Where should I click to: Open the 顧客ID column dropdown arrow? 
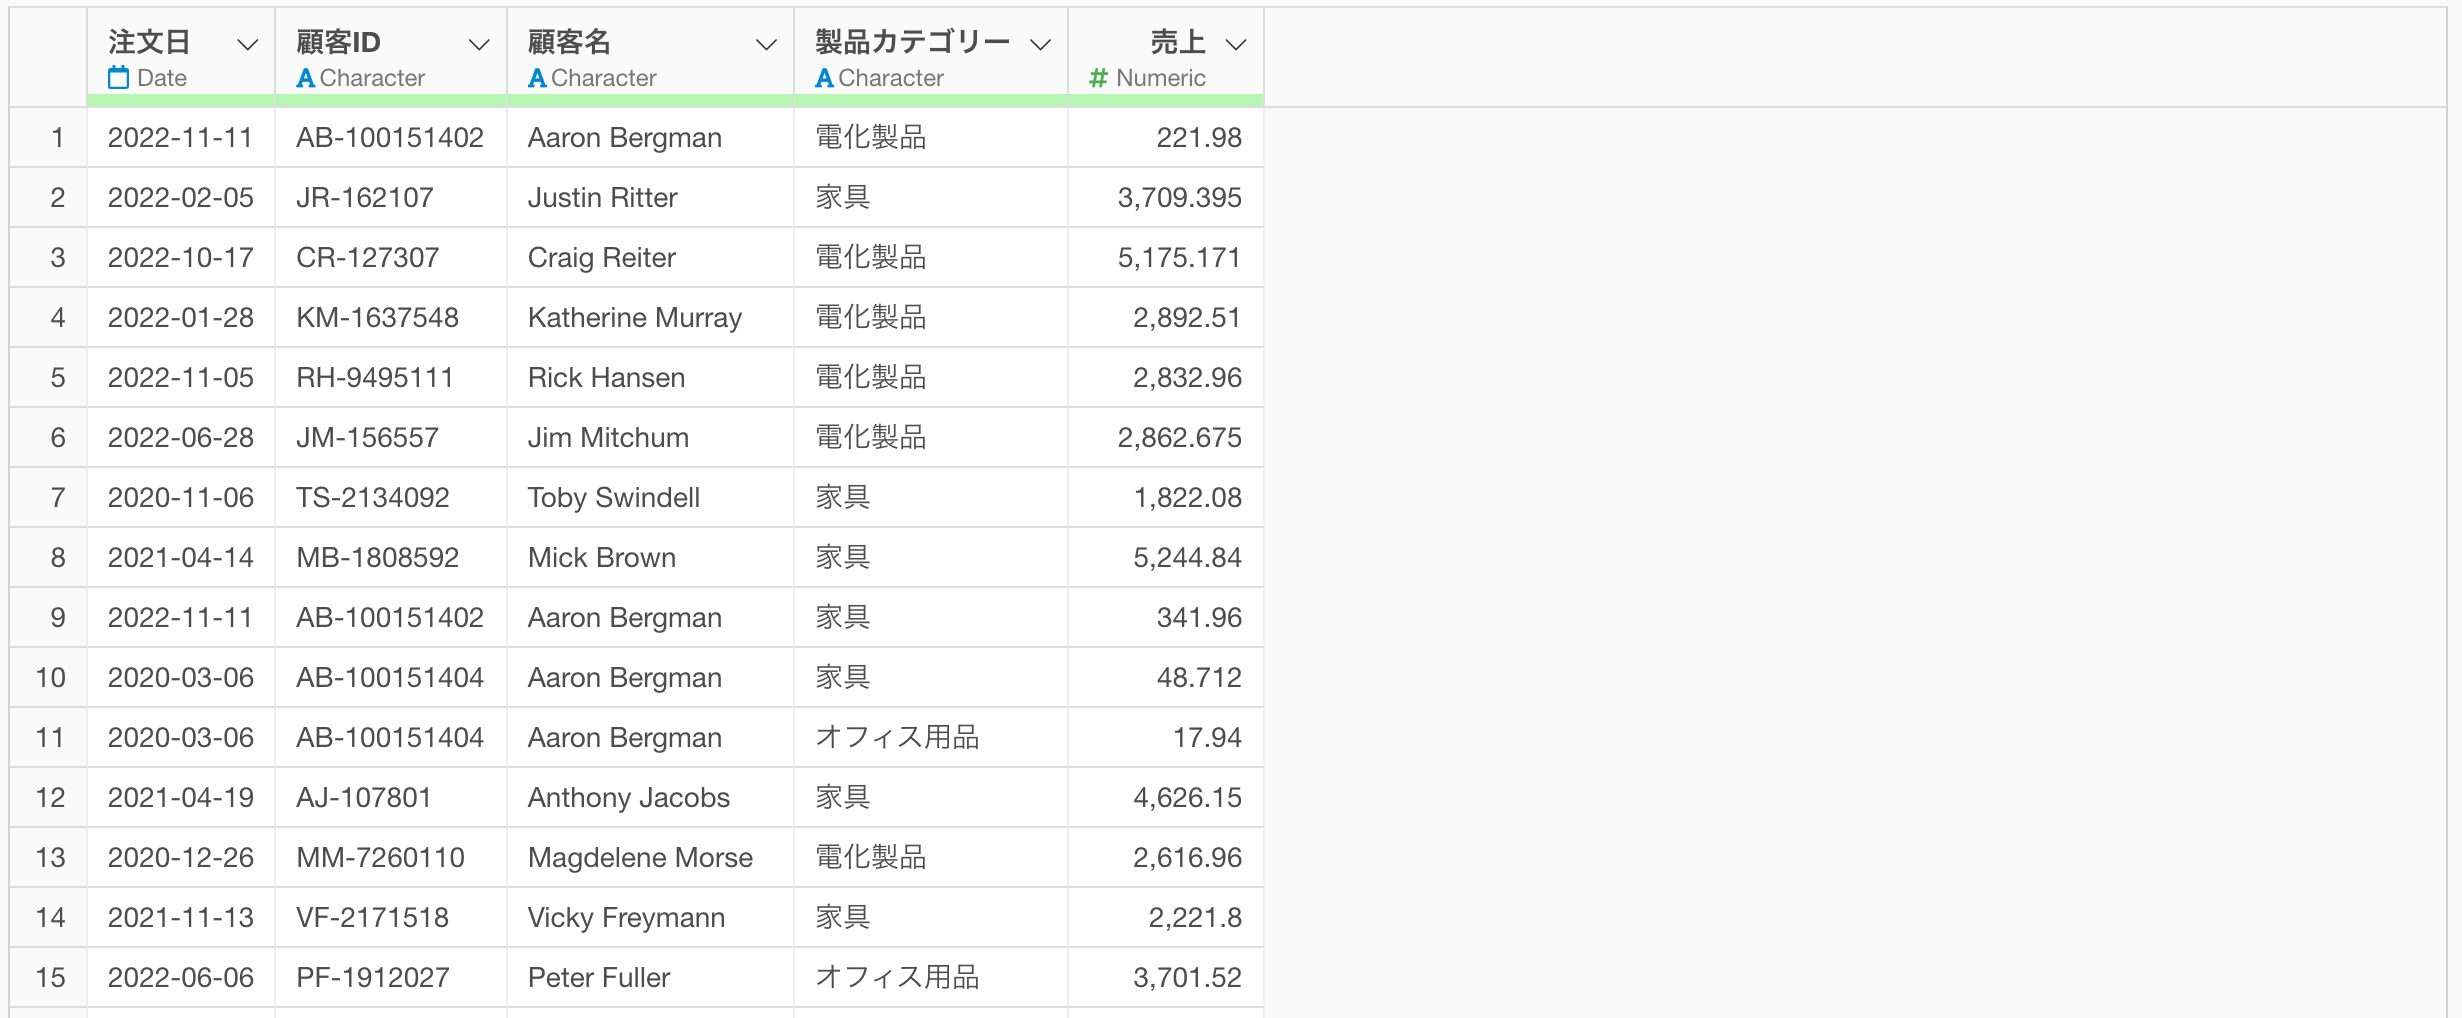(479, 45)
